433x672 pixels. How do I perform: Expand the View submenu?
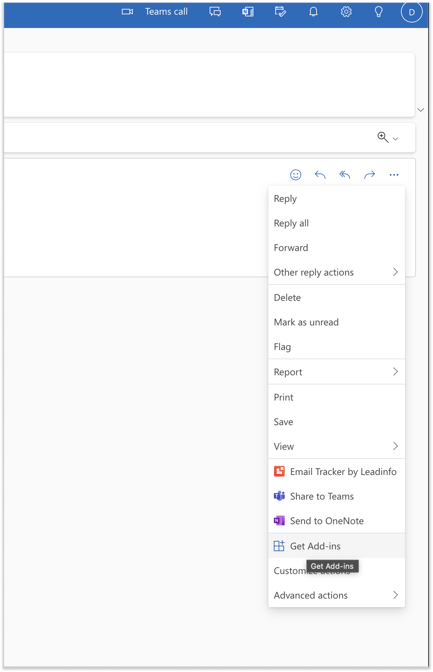(337, 446)
